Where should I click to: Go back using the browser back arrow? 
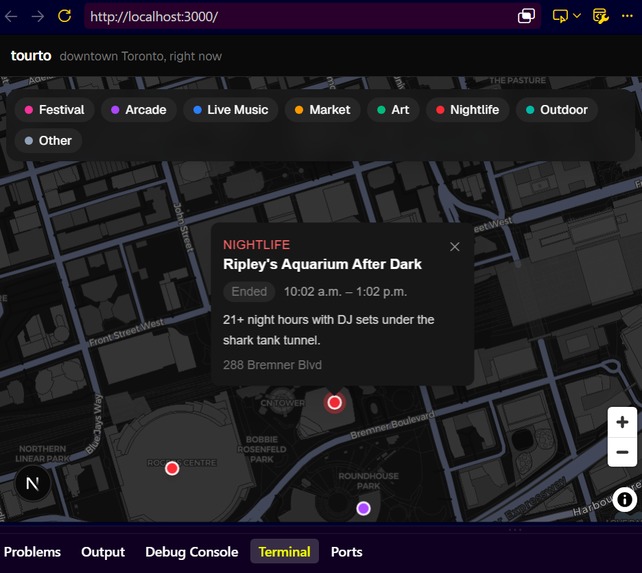(11, 16)
